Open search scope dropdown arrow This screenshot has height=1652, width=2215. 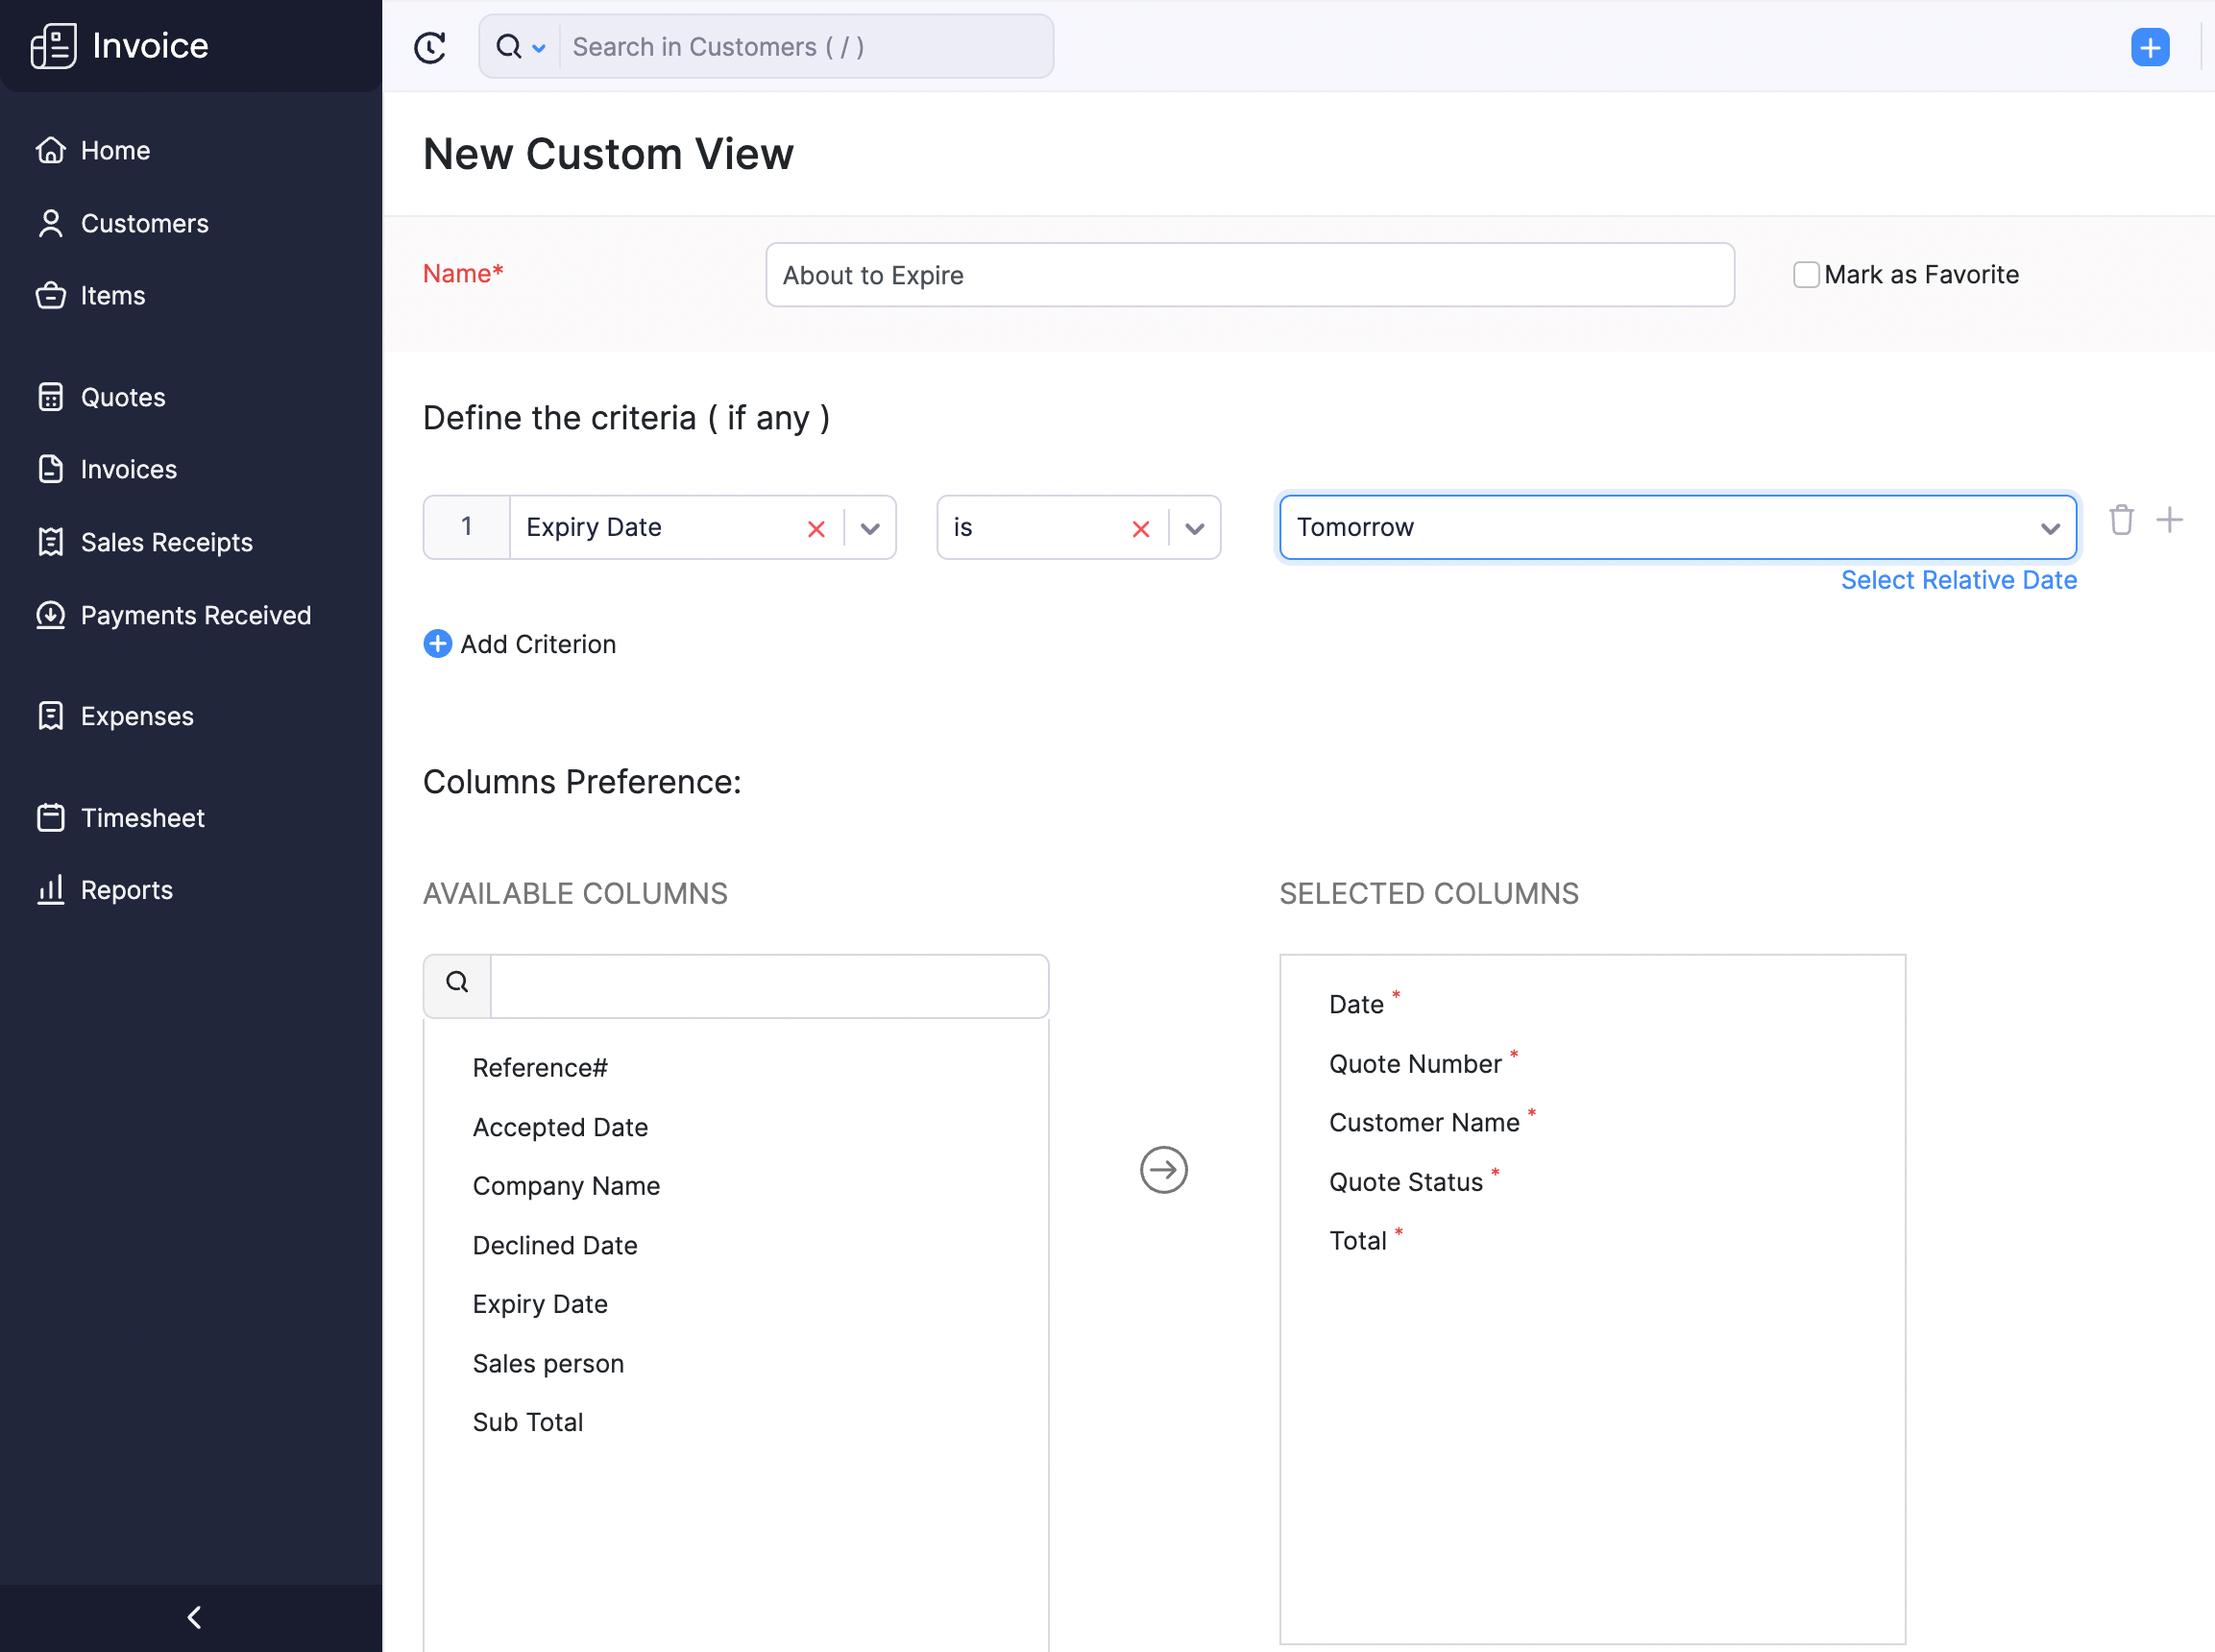(x=539, y=48)
